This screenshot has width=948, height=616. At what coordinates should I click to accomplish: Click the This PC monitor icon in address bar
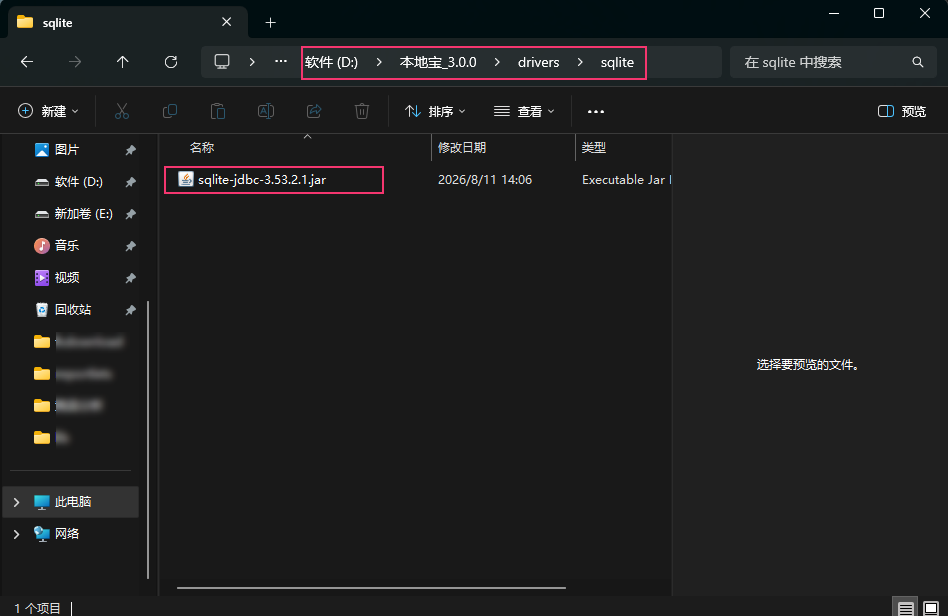pos(222,62)
